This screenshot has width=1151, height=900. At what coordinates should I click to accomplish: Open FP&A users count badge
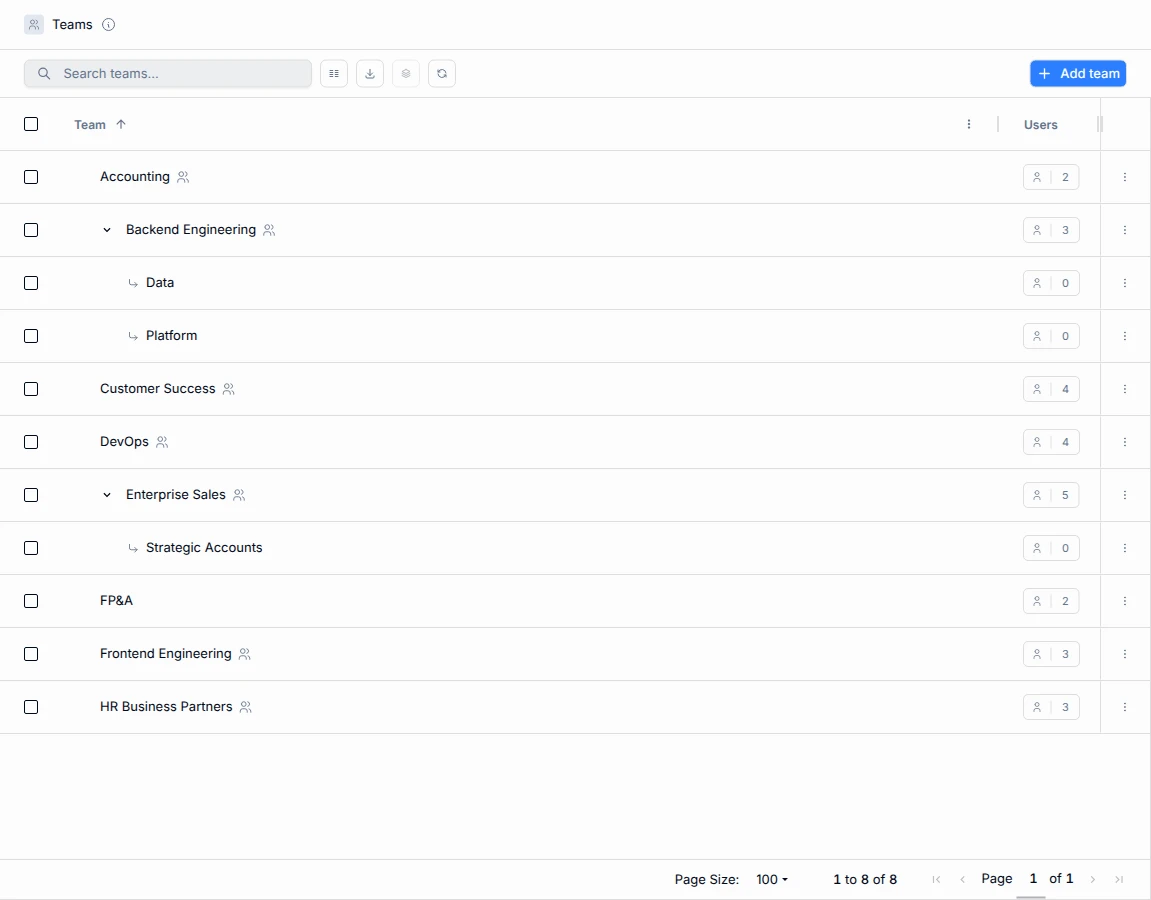pyautogui.click(x=1051, y=600)
